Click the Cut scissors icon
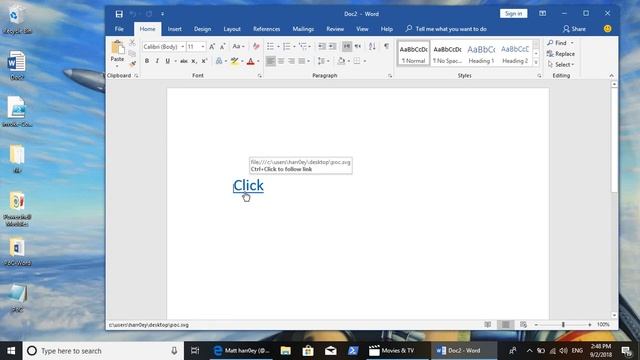 click(x=132, y=42)
